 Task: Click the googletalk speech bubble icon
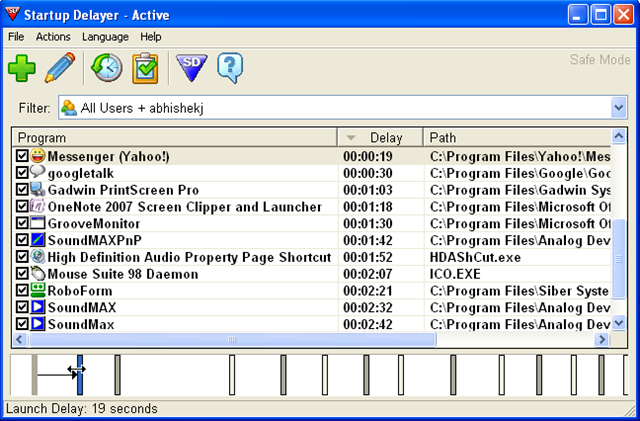tap(38, 173)
